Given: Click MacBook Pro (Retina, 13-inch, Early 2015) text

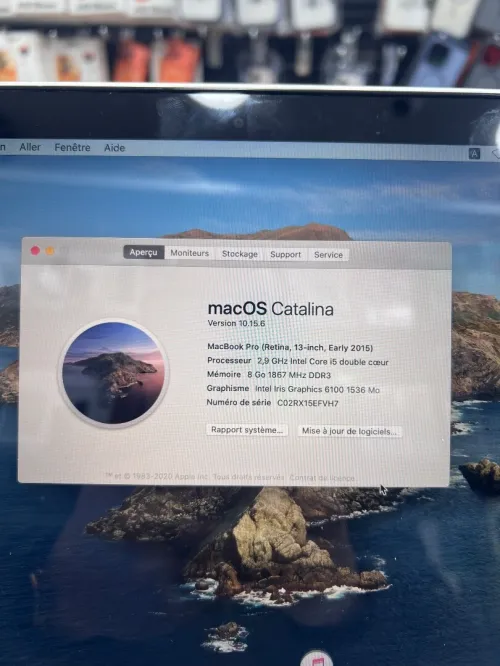Looking at the screenshot, I should pyautogui.click(x=290, y=347).
